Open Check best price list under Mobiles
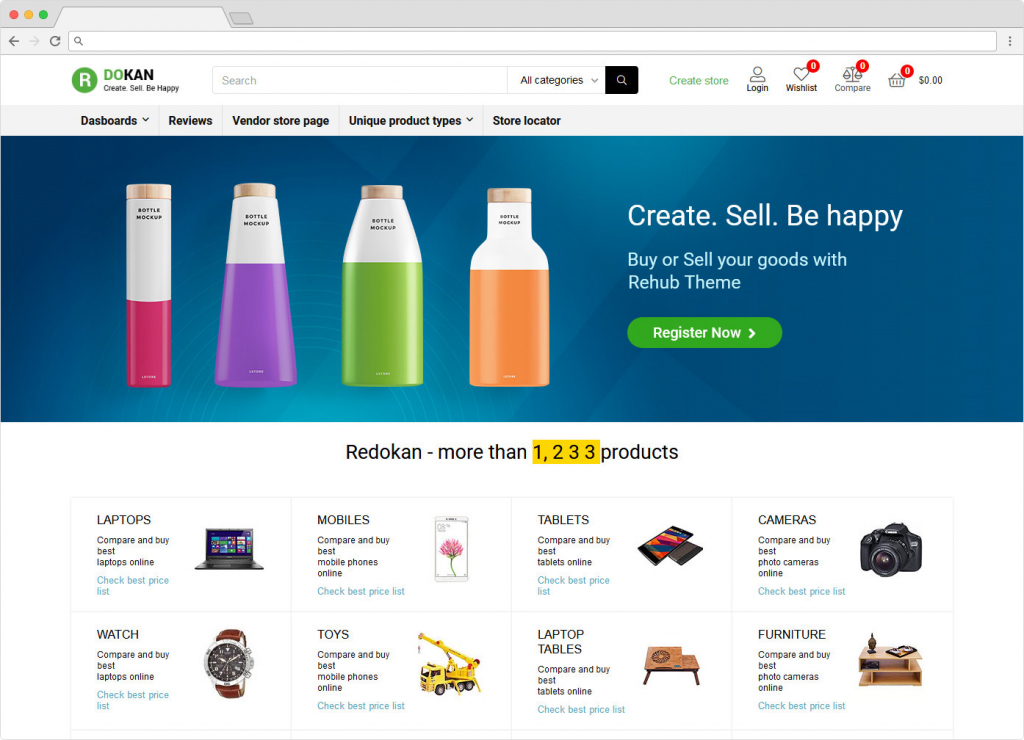 [360, 591]
